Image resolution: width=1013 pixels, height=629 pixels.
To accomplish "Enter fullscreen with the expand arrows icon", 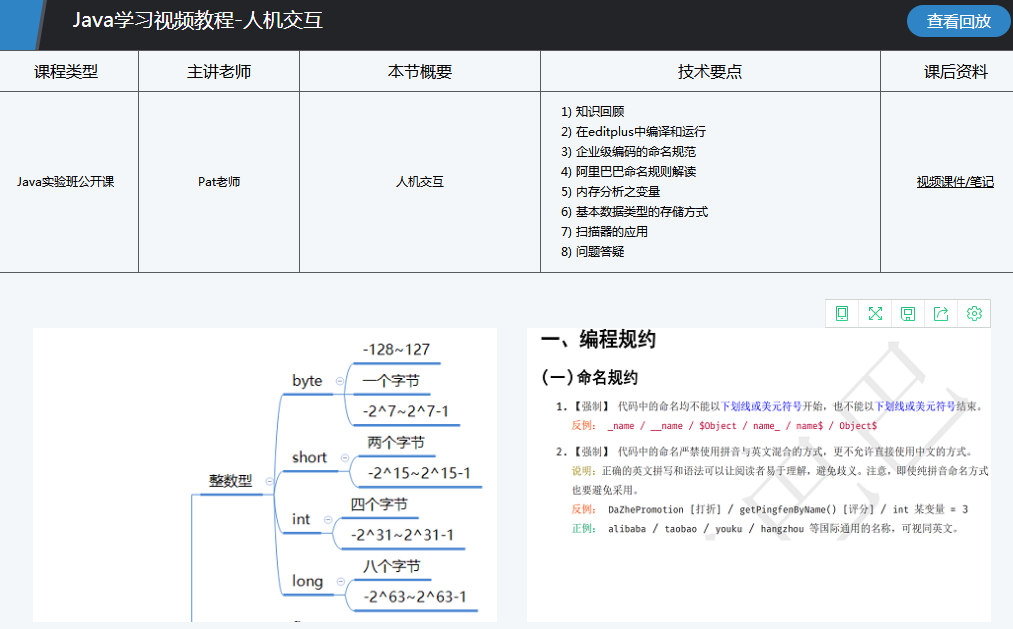I will (x=875, y=314).
